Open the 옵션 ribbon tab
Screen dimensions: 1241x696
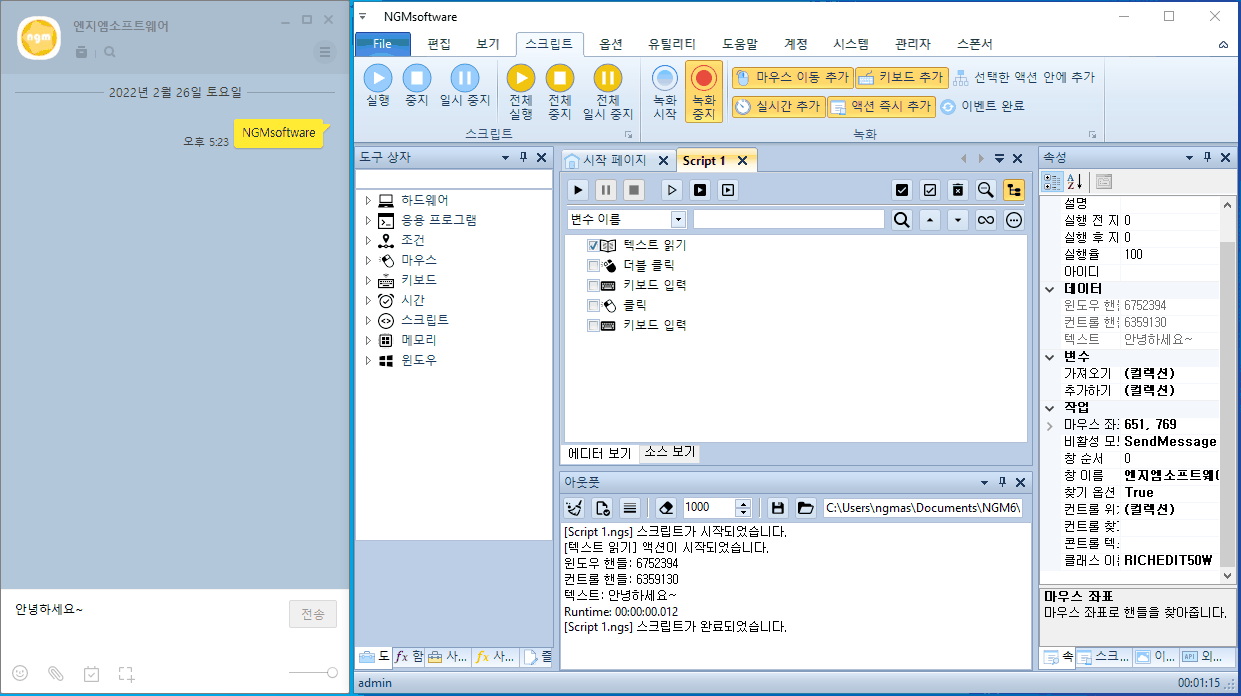[x=611, y=44]
